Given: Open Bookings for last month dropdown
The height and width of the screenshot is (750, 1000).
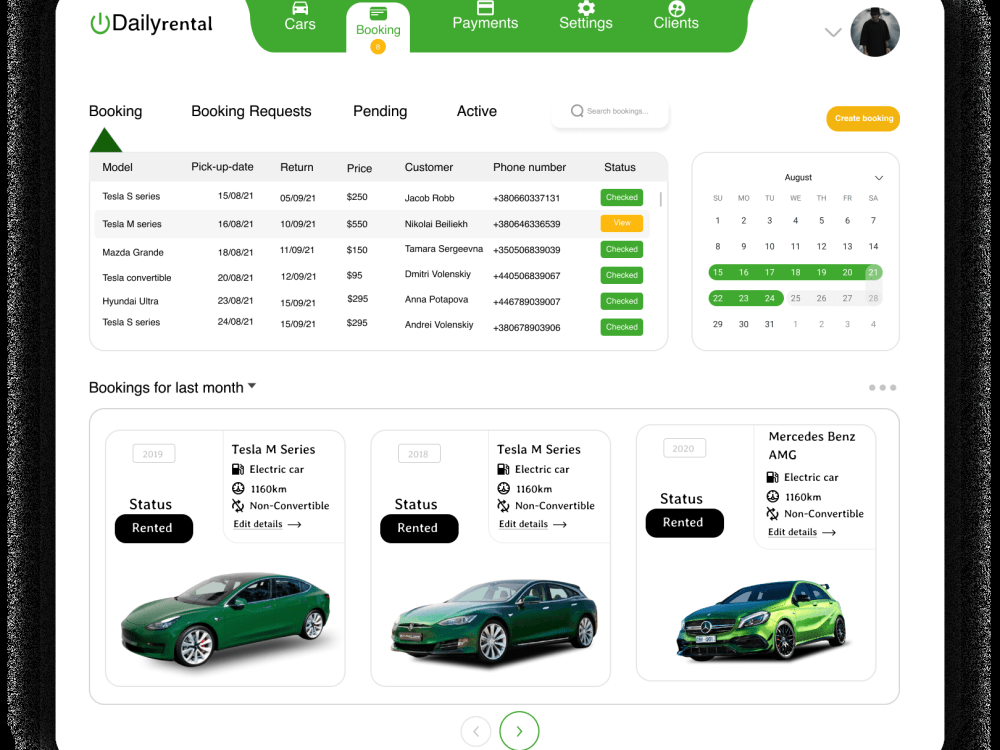Looking at the screenshot, I should click(252, 386).
